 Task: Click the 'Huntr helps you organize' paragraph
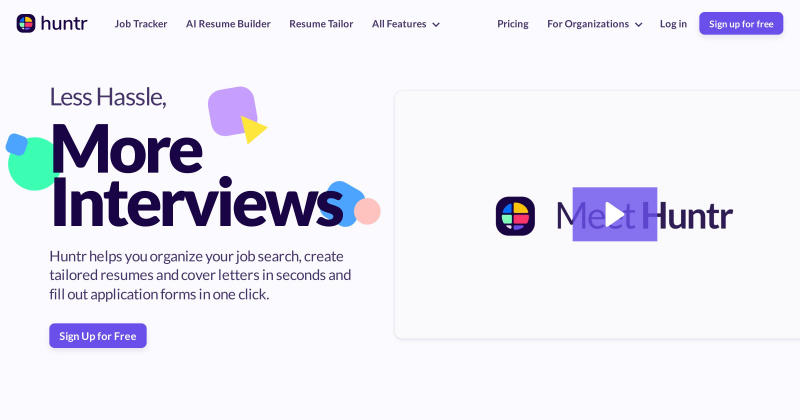tap(200, 275)
